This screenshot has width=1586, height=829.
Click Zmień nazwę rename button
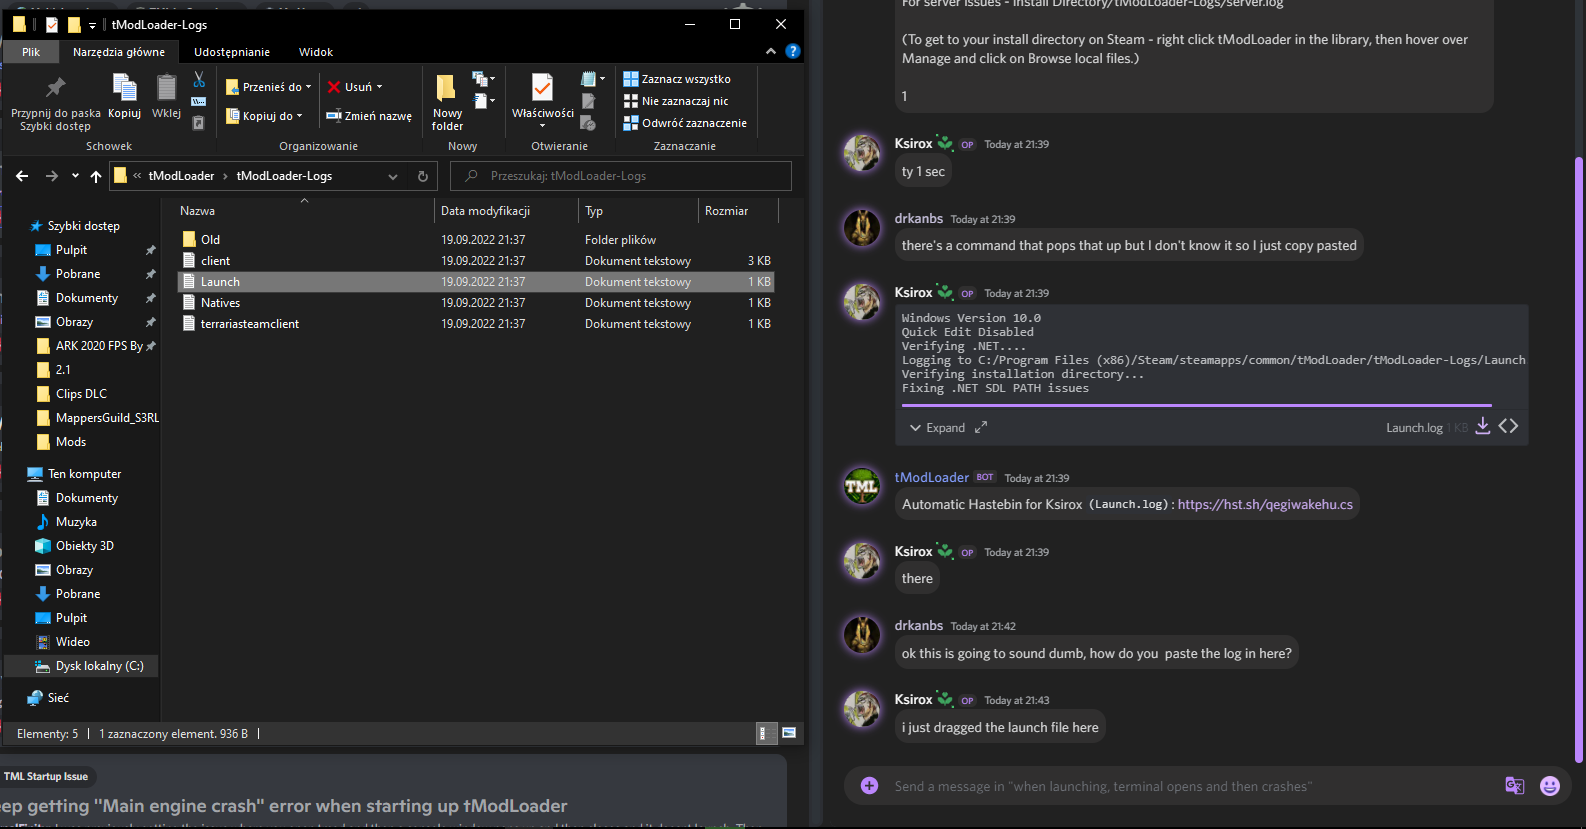[369, 116]
